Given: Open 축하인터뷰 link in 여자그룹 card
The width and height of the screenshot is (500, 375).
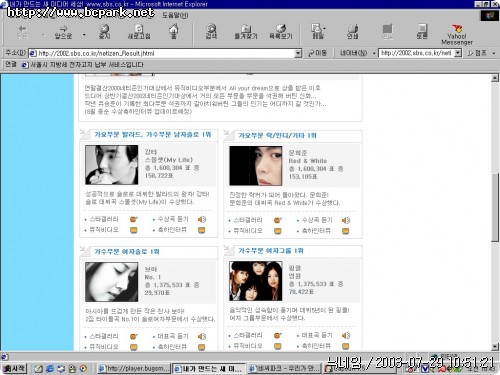Looking at the screenshot, I should [x=316, y=346].
